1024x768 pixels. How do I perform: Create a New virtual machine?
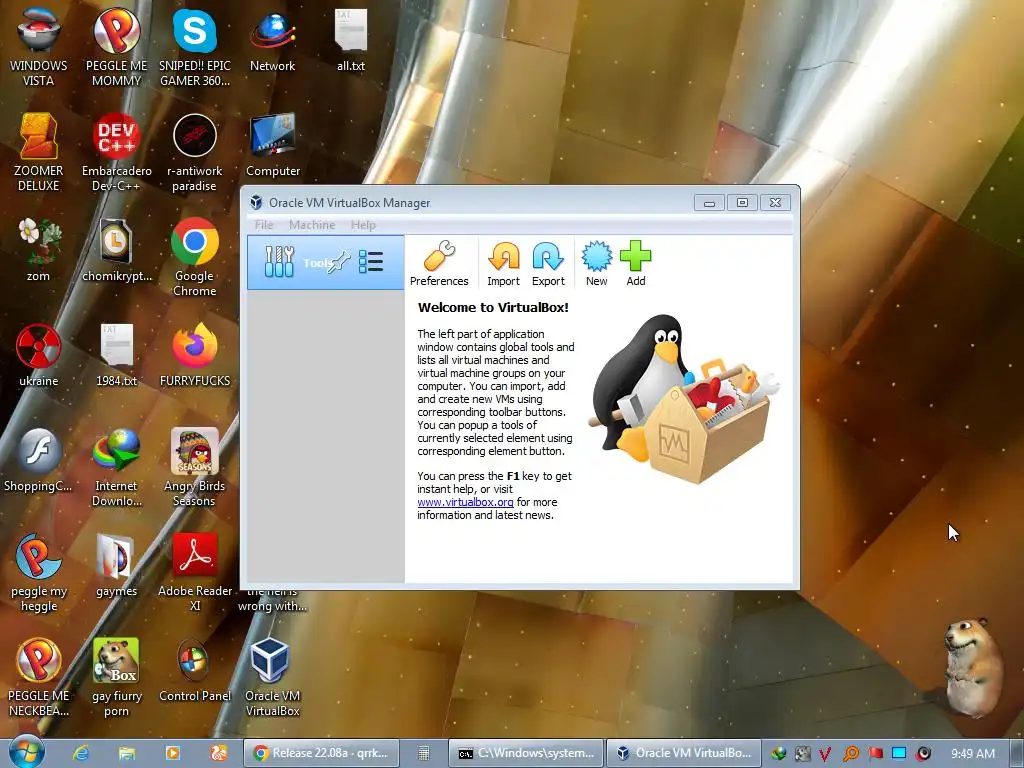click(x=596, y=263)
